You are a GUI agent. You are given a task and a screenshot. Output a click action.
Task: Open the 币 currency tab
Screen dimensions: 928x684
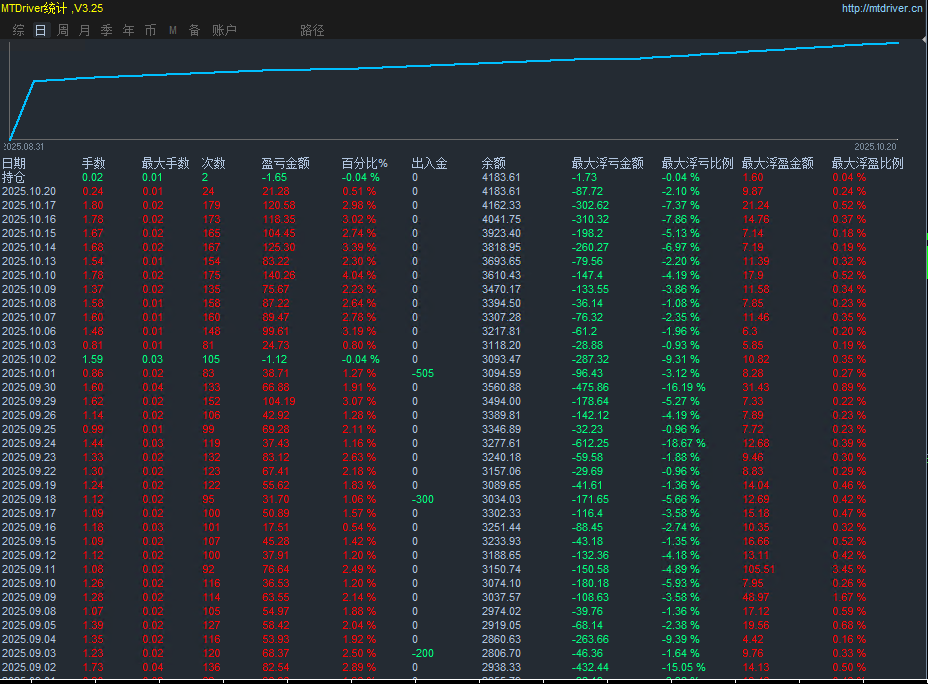tap(150, 30)
